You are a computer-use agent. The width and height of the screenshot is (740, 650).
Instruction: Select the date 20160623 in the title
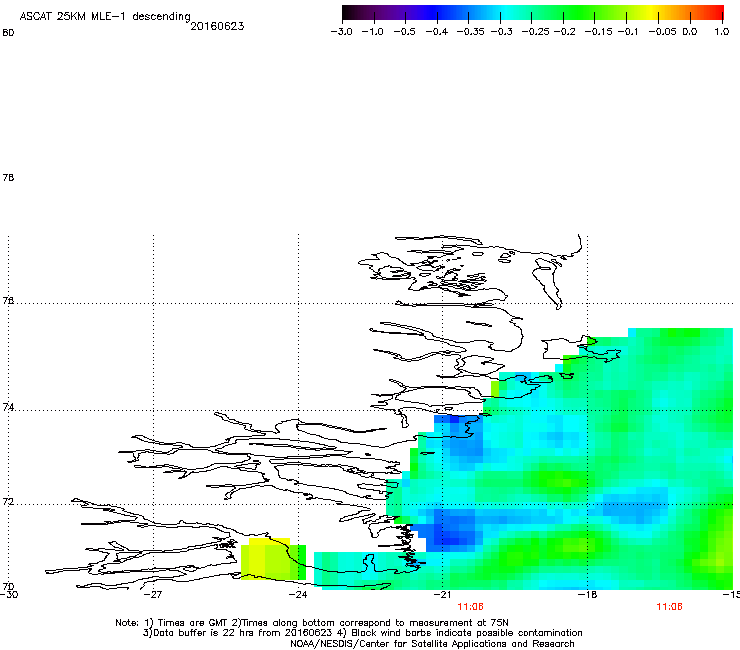tap(217, 26)
